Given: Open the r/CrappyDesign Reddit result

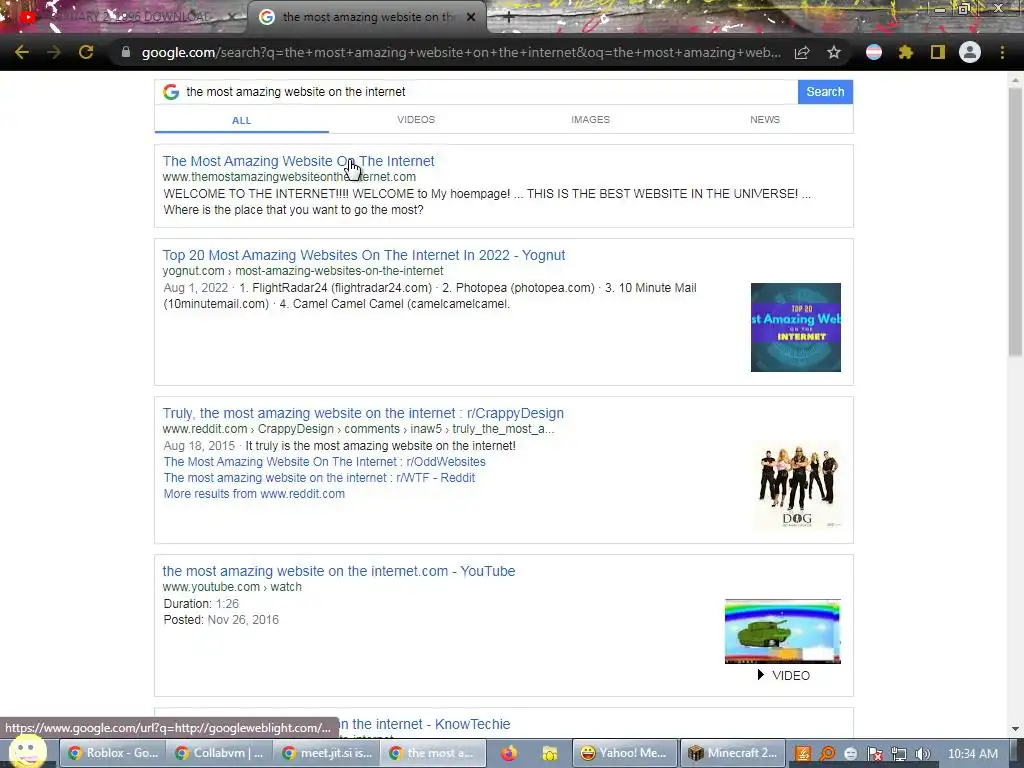Looking at the screenshot, I should 363,413.
